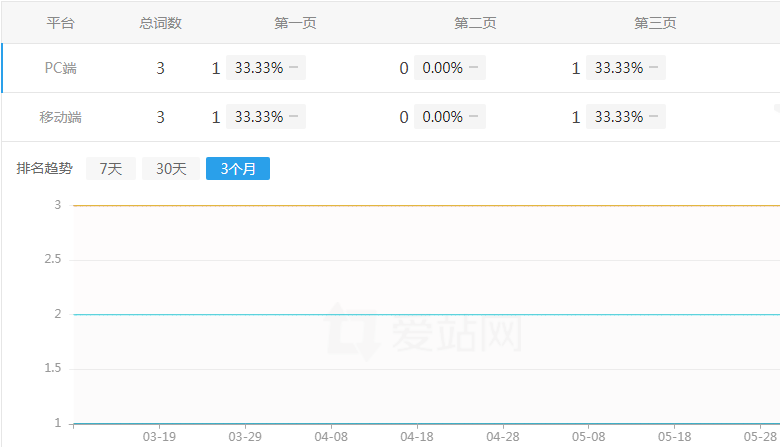Switch trend range to 7天
The width and height of the screenshot is (780, 447).
(110, 169)
